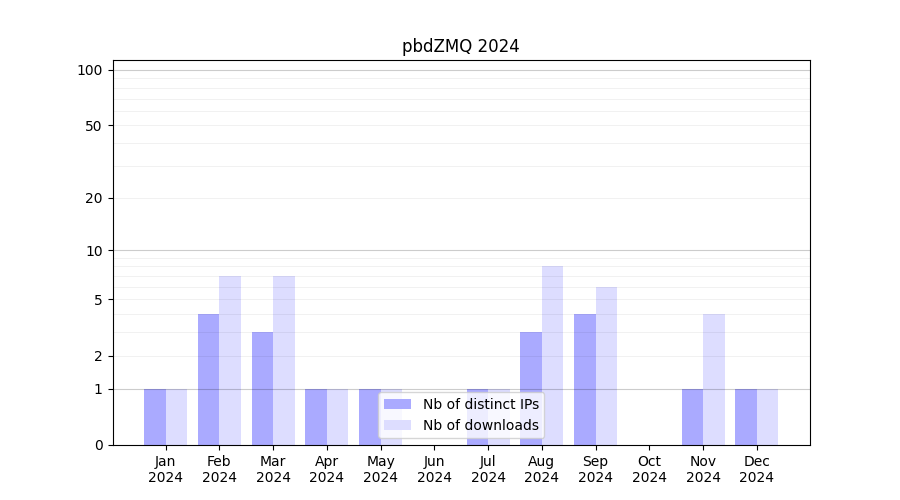Click the Nb of distinct IPs legend swatch
This screenshot has width=900, height=500.
pyautogui.click(x=397, y=404)
